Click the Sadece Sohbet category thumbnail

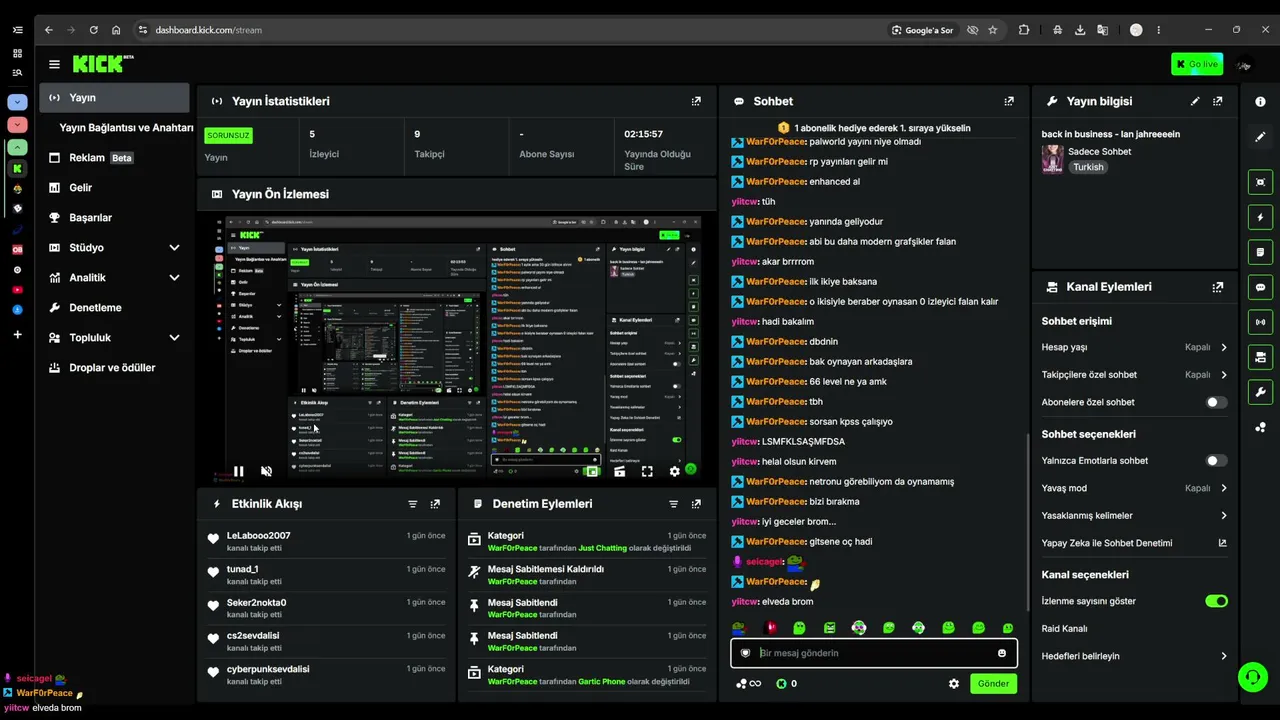click(x=1052, y=159)
